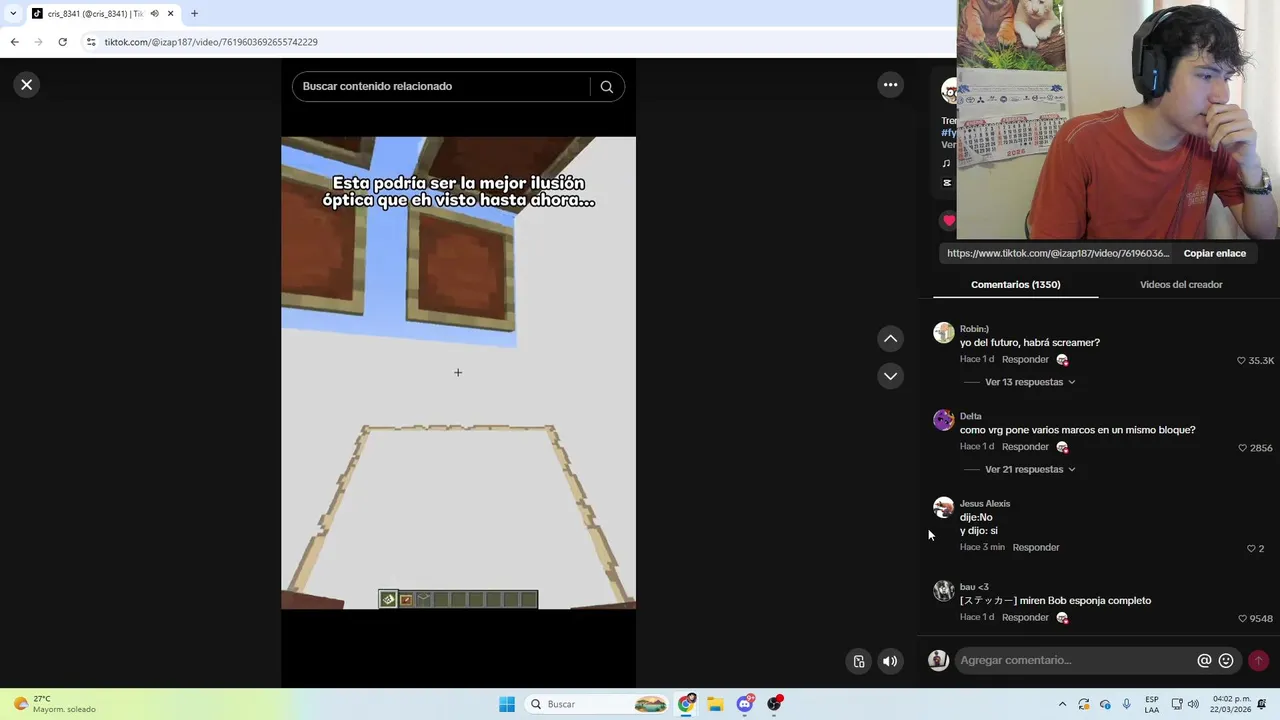Click the browser back arrow

pyautogui.click(x=14, y=42)
